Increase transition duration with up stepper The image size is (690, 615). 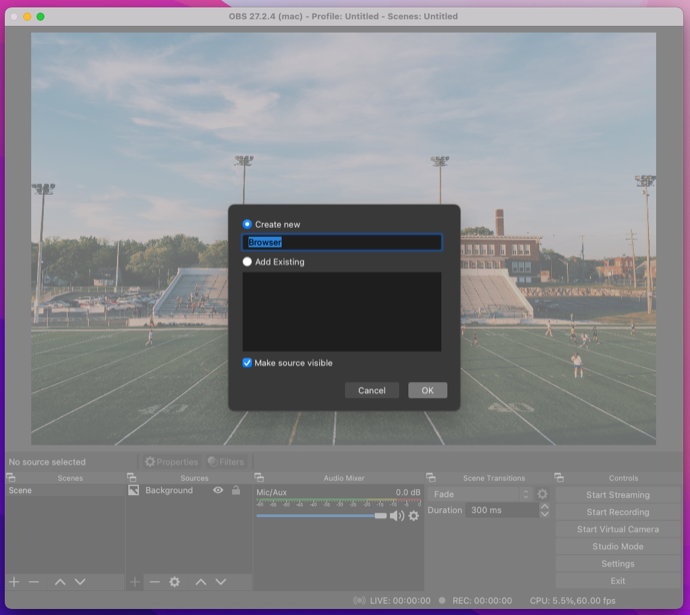coord(545,507)
